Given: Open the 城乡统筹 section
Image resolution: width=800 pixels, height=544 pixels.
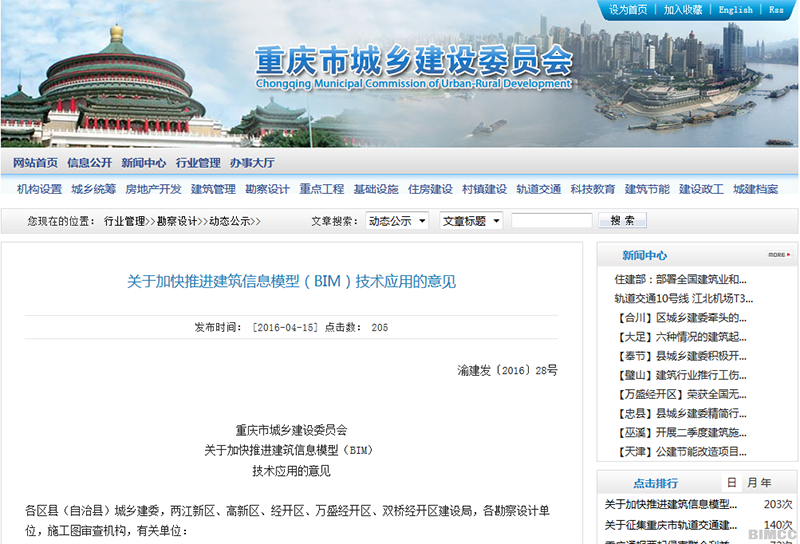Looking at the screenshot, I should pyautogui.click(x=93, y=189).
